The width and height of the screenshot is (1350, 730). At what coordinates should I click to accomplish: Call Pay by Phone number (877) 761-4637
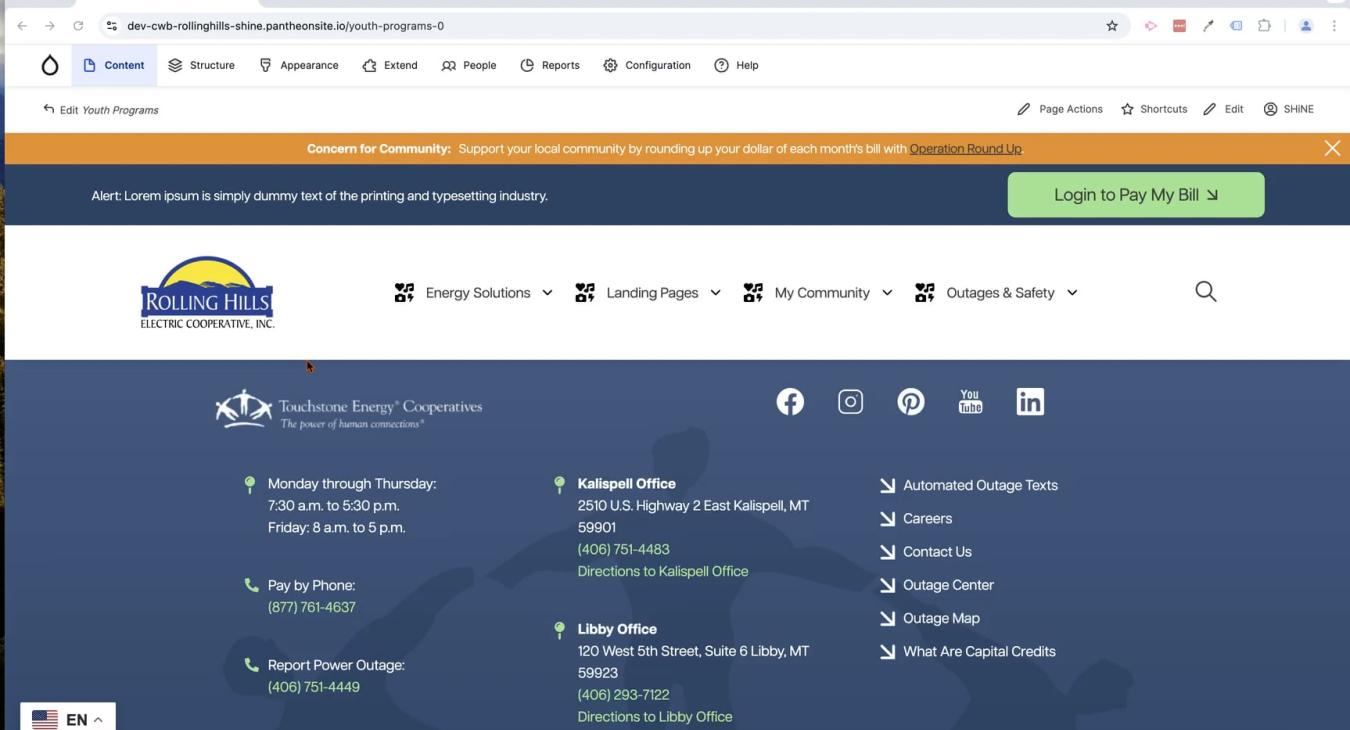pyautogui.click(x=312, y=607)
